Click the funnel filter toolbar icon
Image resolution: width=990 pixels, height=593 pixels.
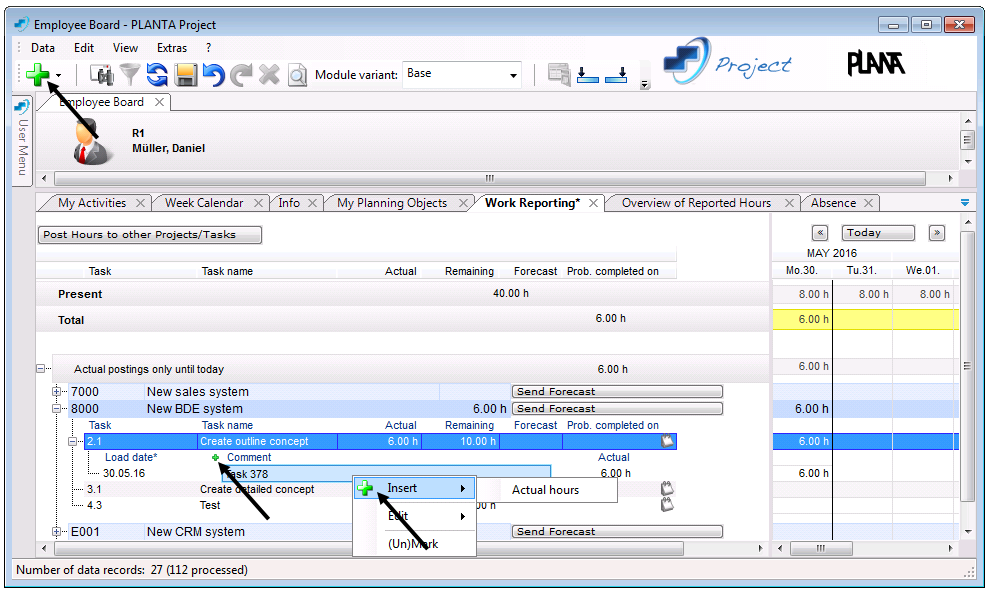pyautogui.click(x=129, y=75)
